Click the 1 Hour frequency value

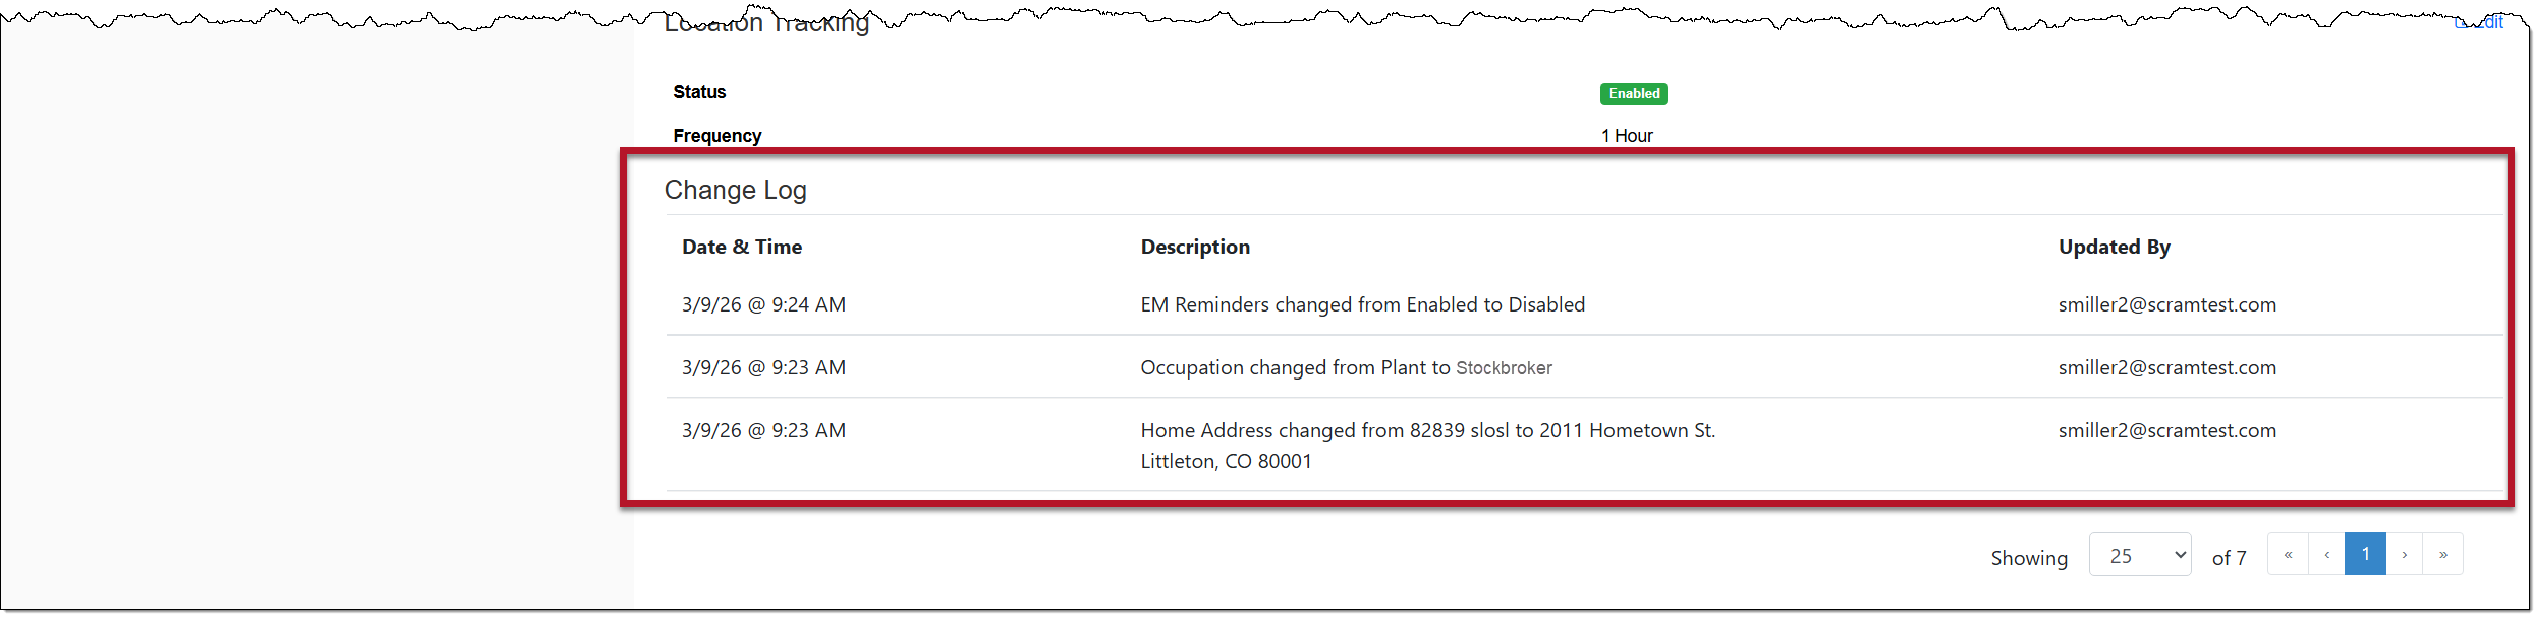1626,136
